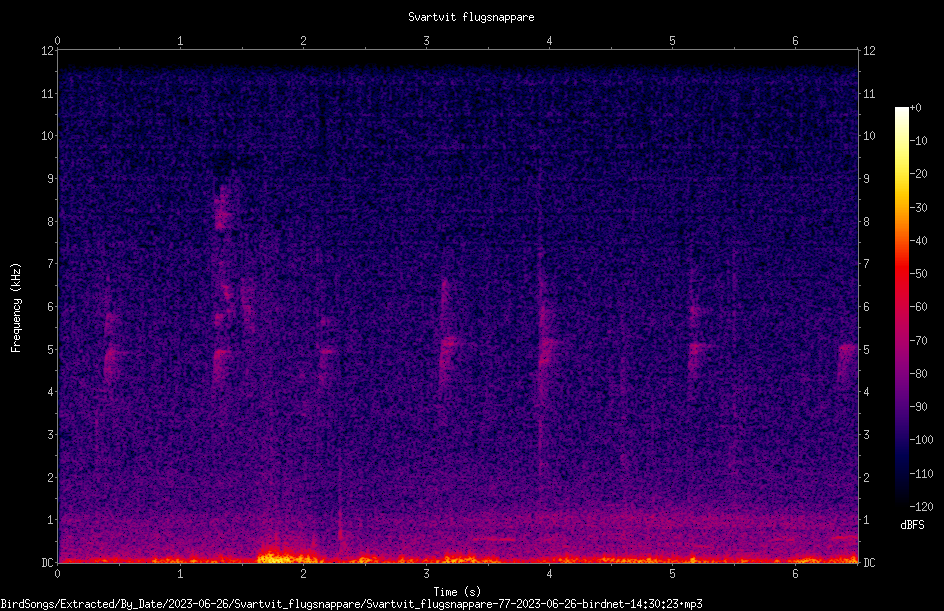The width and height of the screenshot is (944, 611).
Task: Click the "-40" color scale value
Action: click(919, 241)
